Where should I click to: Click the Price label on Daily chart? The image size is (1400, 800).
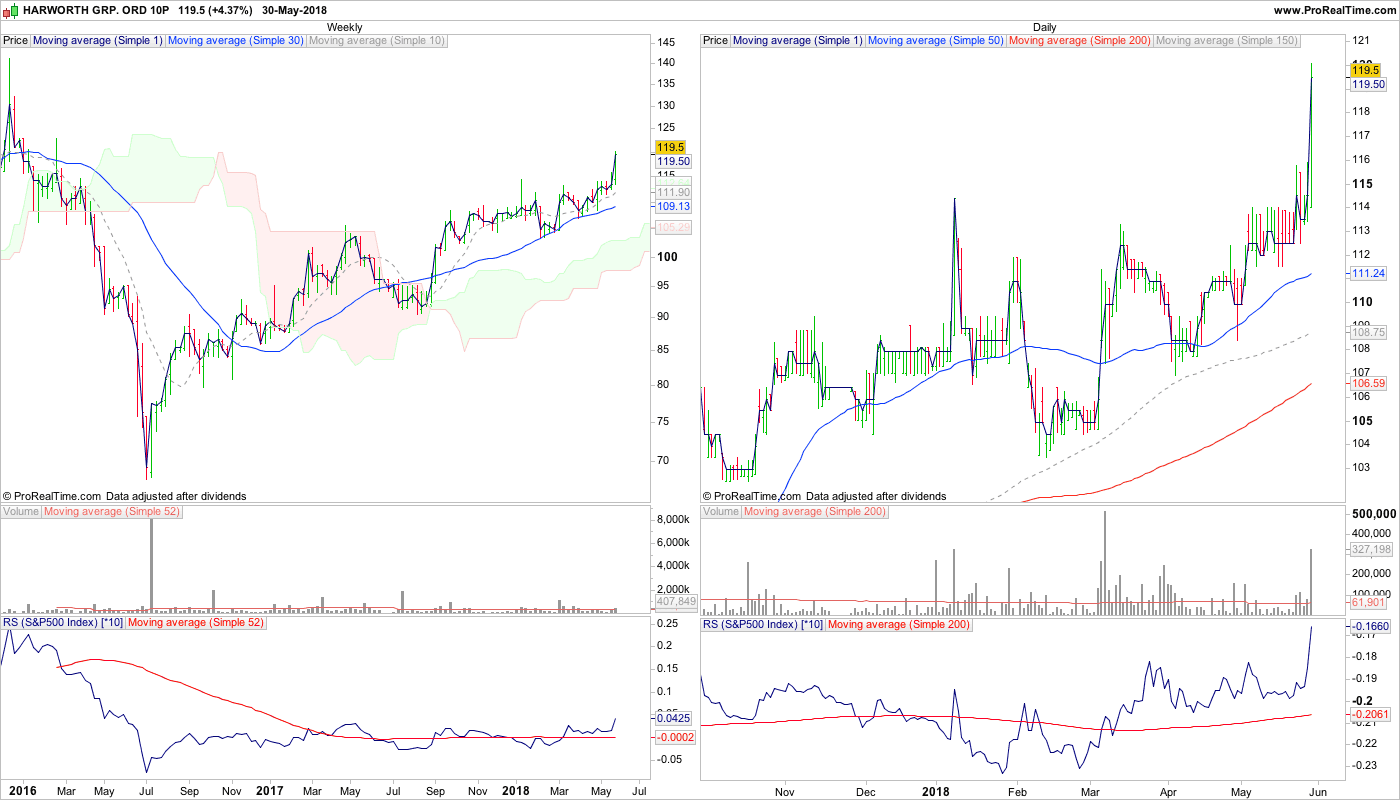(716, 41)
